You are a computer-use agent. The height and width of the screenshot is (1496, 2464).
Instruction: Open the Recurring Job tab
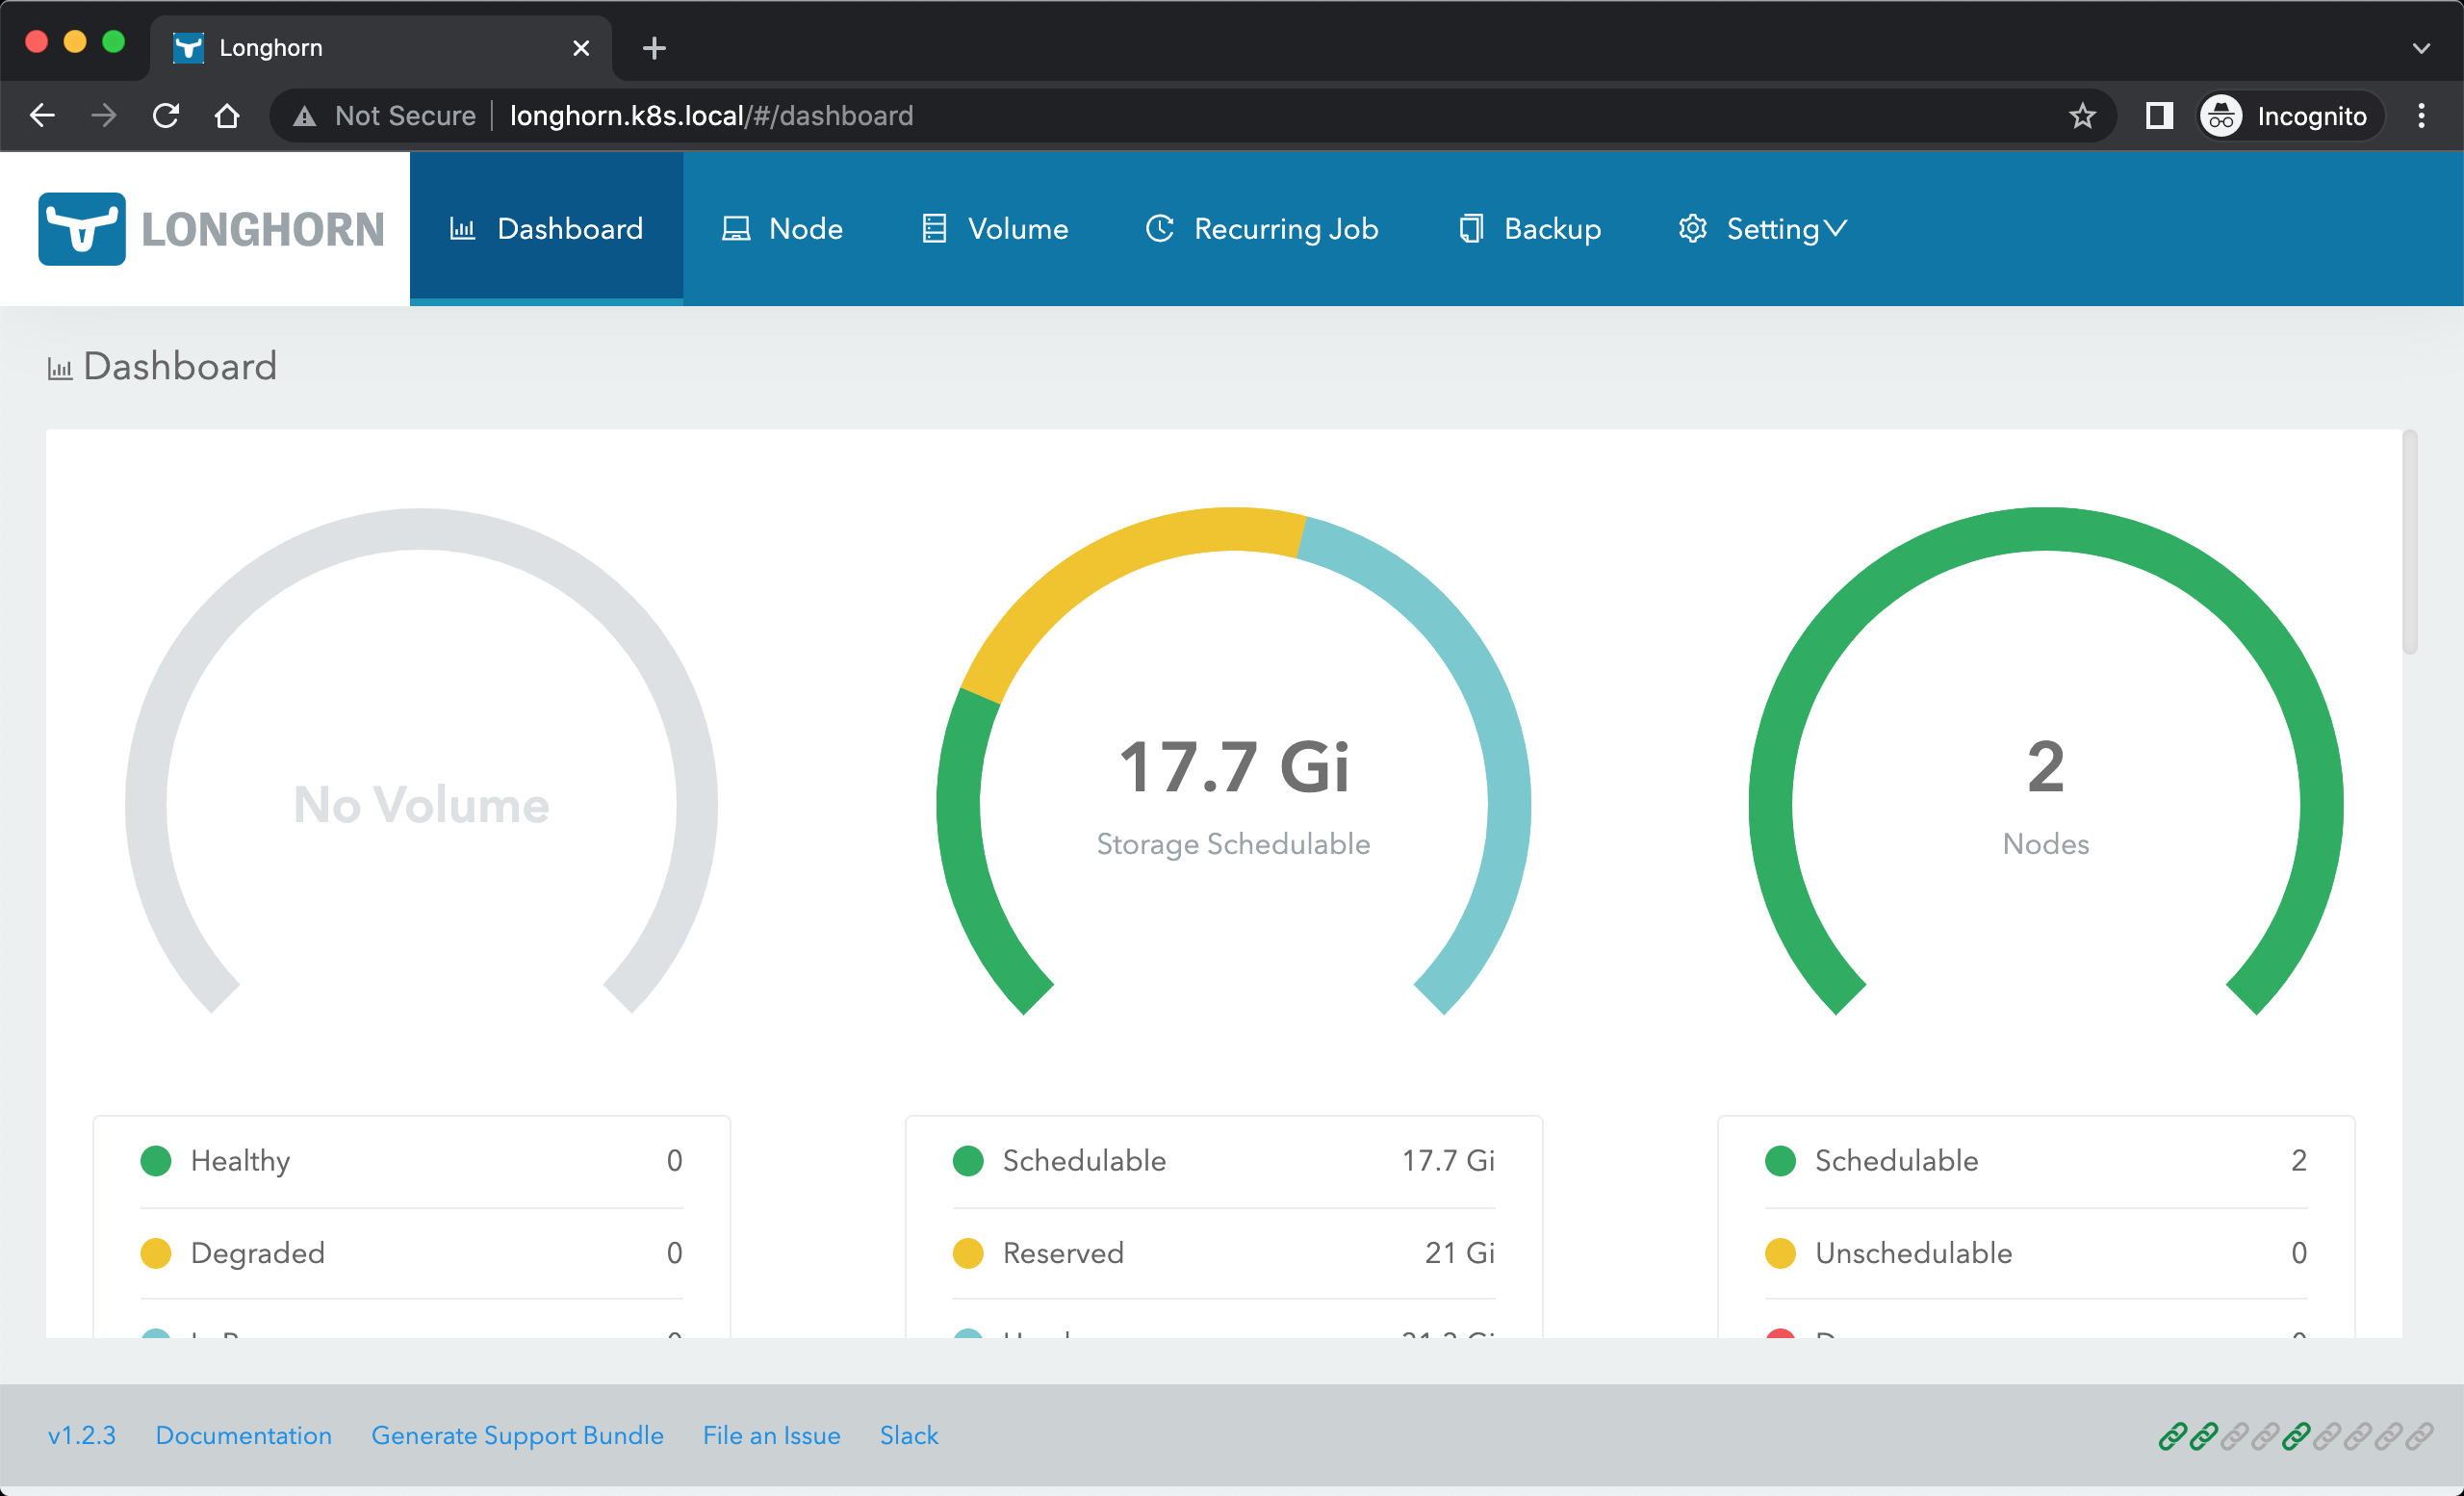1262,229
